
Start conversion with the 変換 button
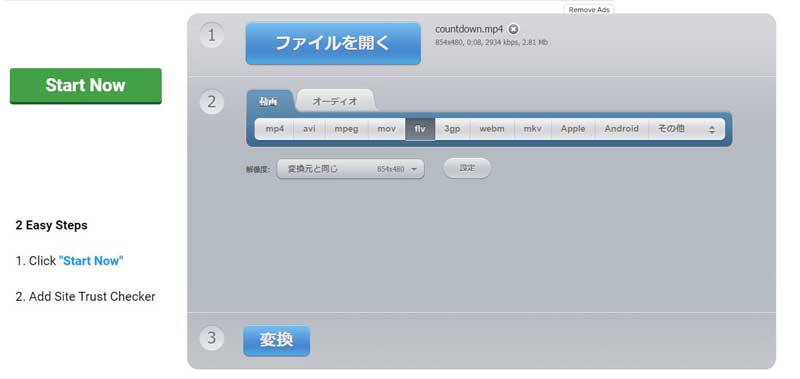tap(277, 340)
